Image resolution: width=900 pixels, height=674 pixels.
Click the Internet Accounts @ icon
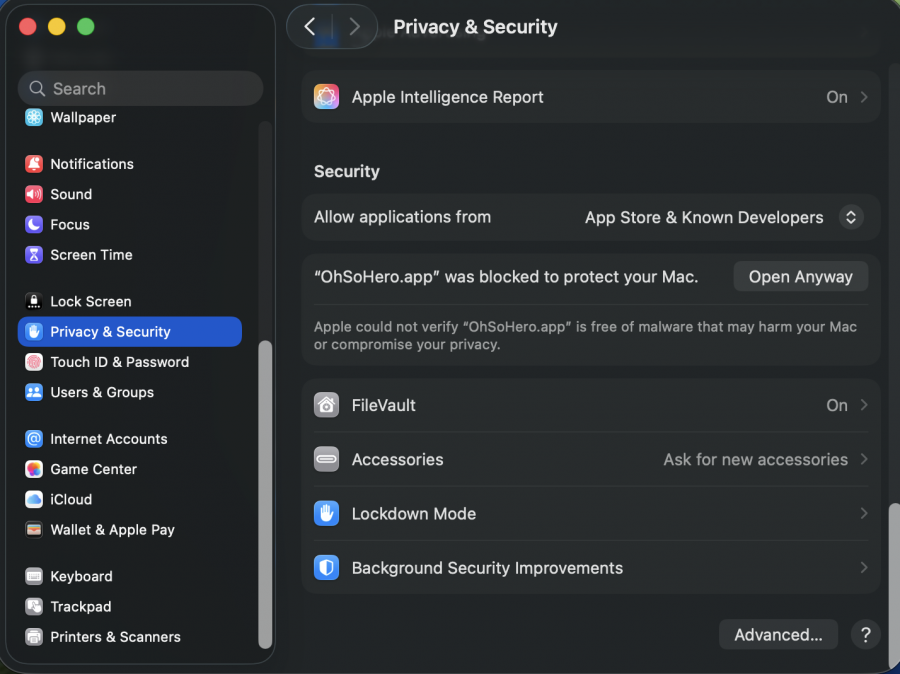[x=34, y=439]
